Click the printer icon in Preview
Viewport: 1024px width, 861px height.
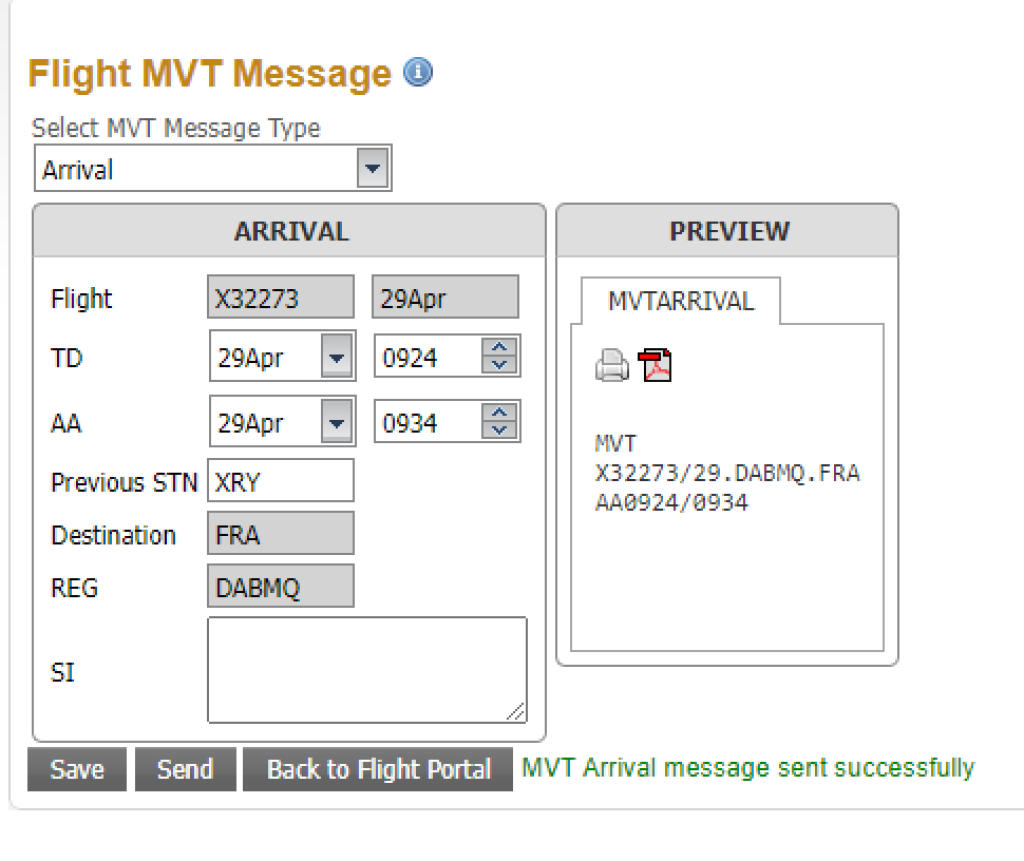click(x=612, y=367)
